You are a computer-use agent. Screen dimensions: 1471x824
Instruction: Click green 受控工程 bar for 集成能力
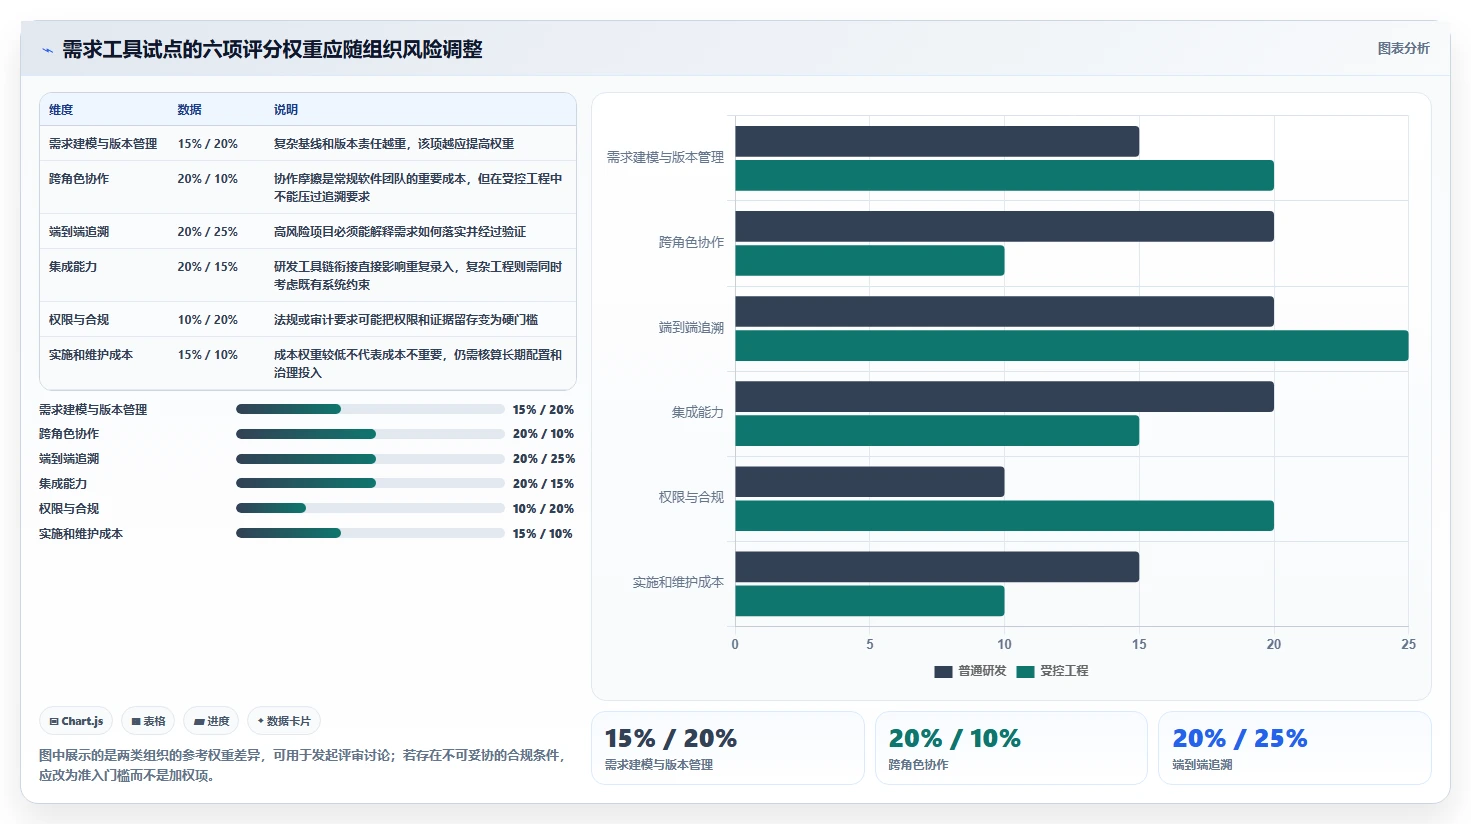click(937, 430)
